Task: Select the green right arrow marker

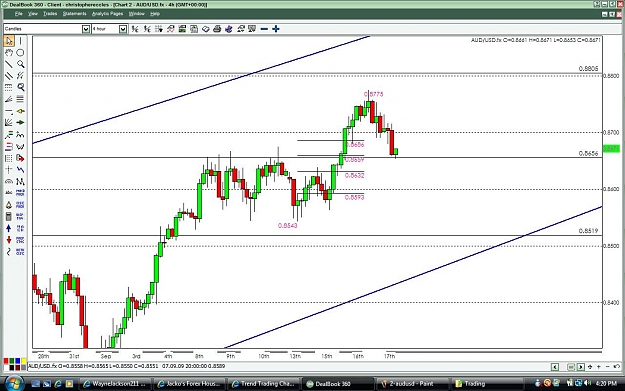Action: (x=20, y=123)
